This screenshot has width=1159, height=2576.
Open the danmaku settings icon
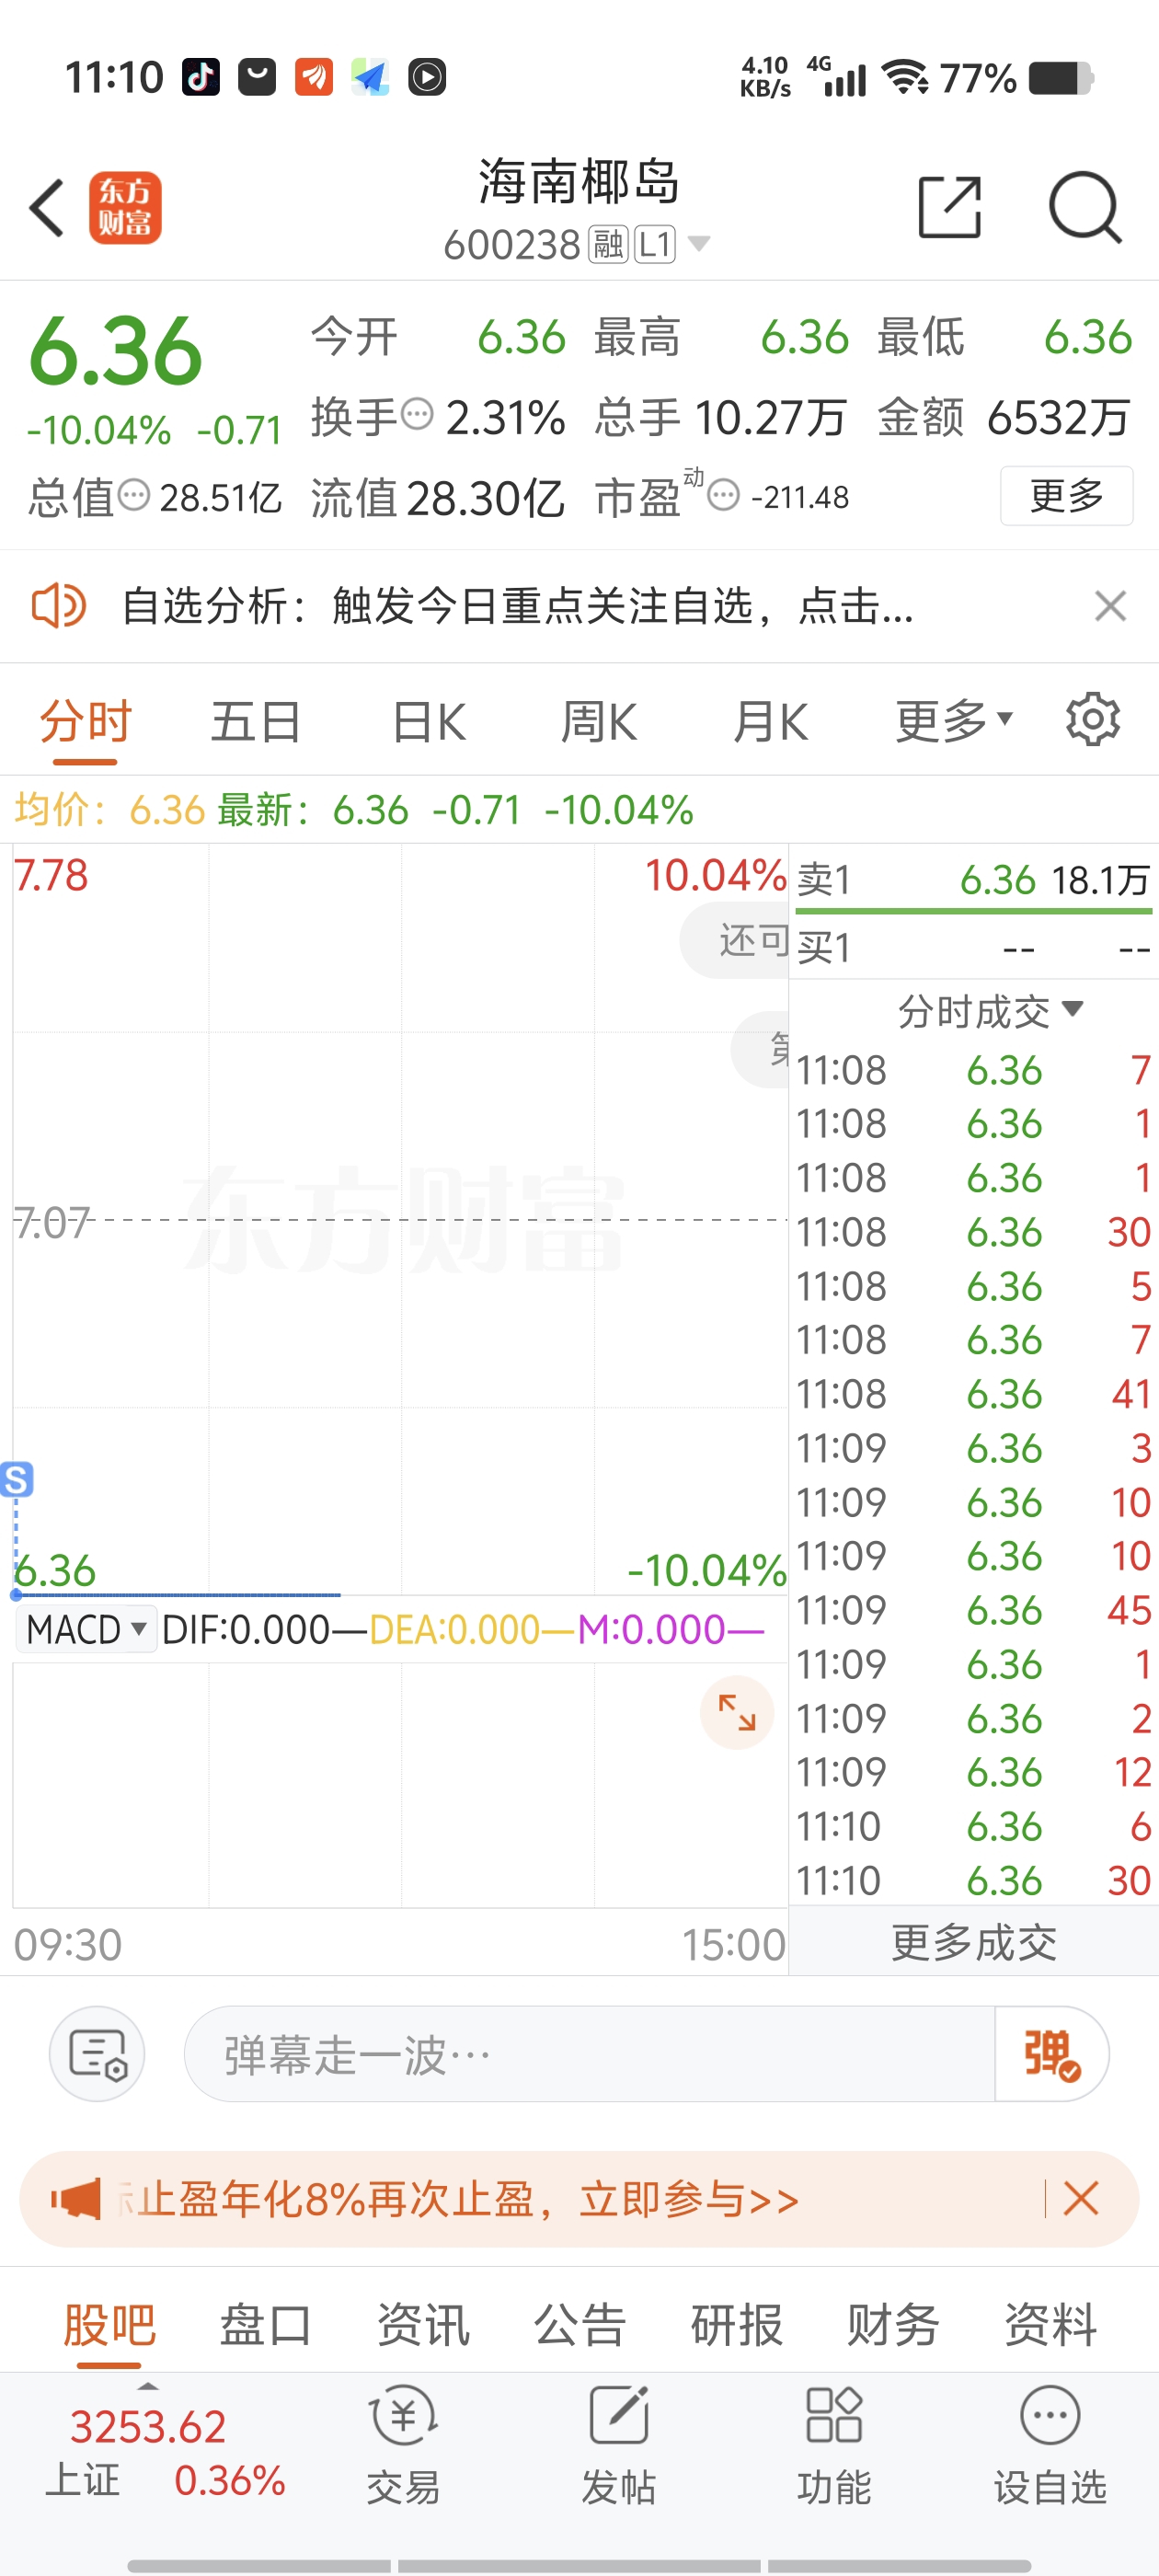[97, 2054]
